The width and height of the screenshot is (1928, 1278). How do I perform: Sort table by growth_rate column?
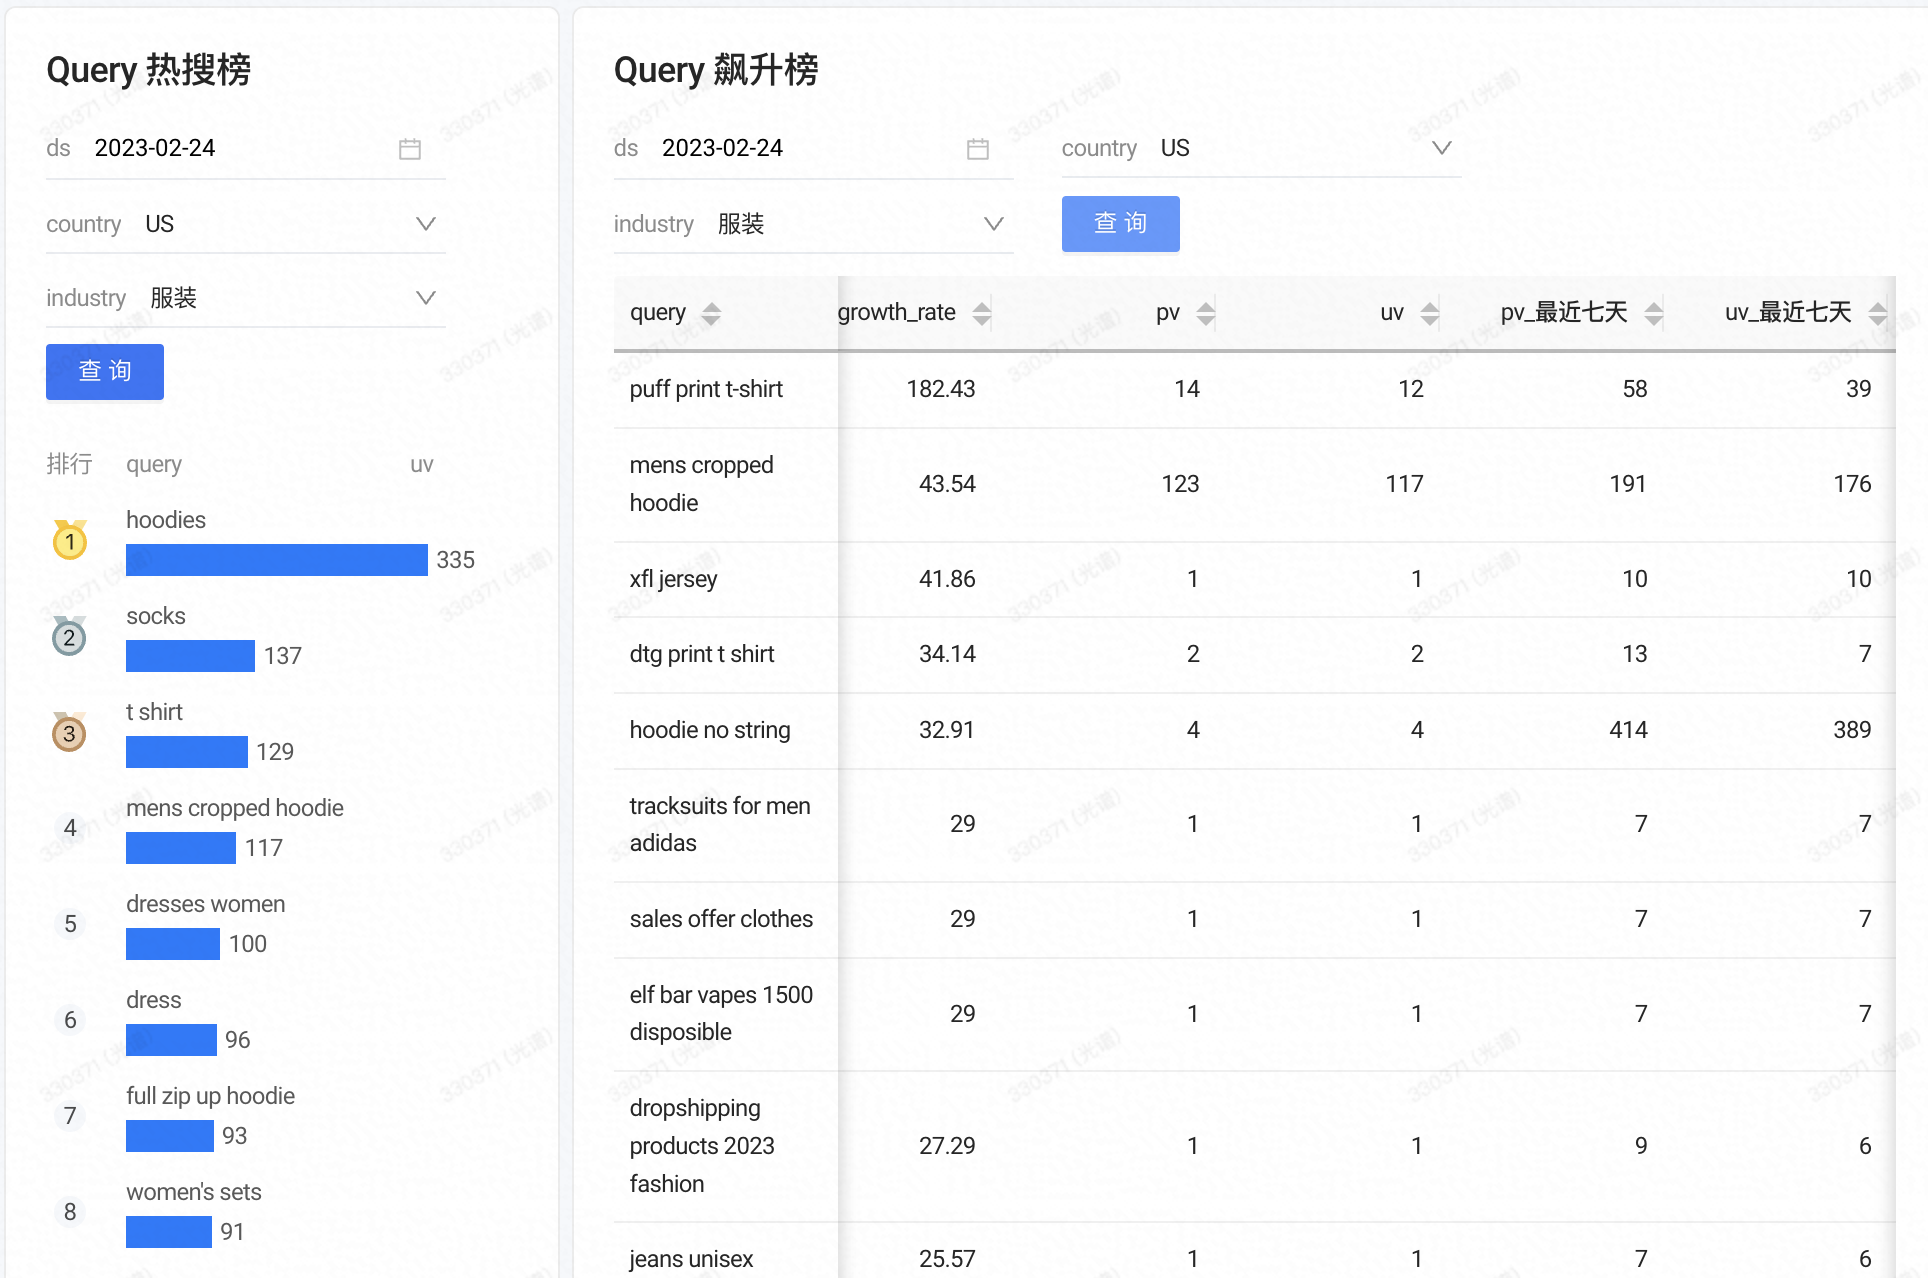(x=982, y=314)
